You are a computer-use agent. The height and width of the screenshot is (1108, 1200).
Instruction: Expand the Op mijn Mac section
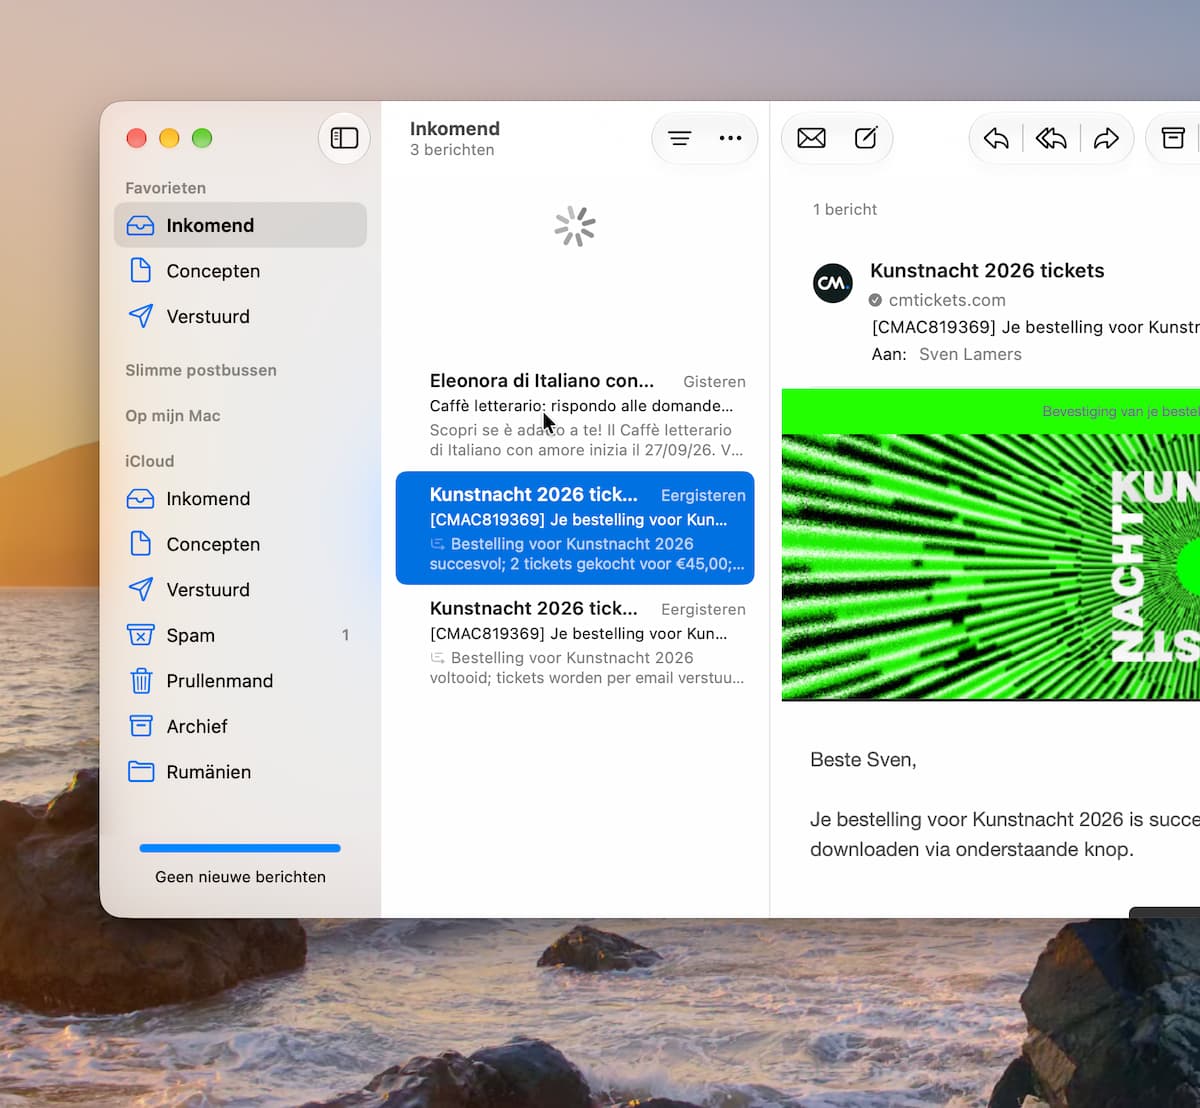(x=173, y=415)
